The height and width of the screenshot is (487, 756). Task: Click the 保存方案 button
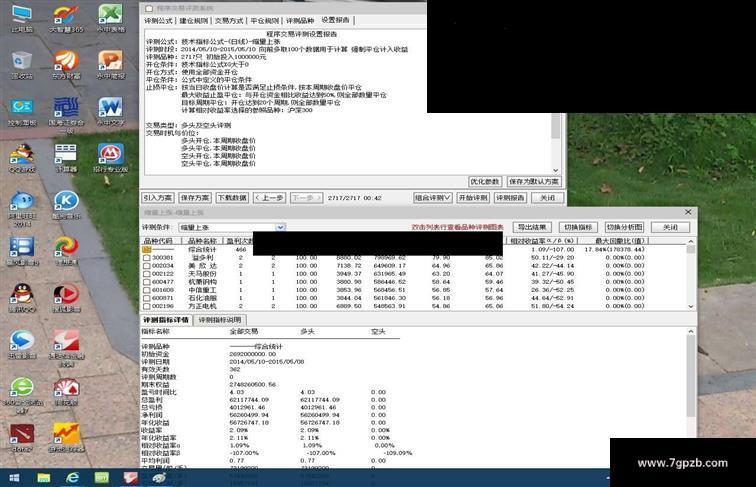(195, 198)
